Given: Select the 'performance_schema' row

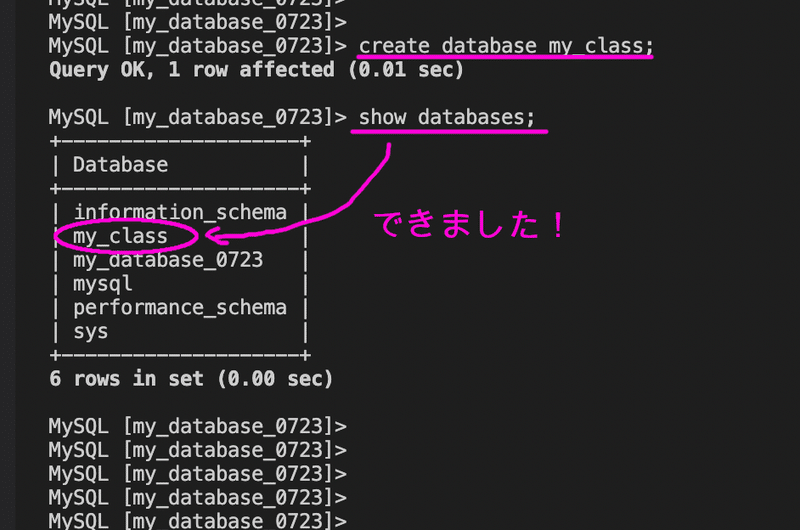Looking at the screenshot, I should [x=180, y=308].
